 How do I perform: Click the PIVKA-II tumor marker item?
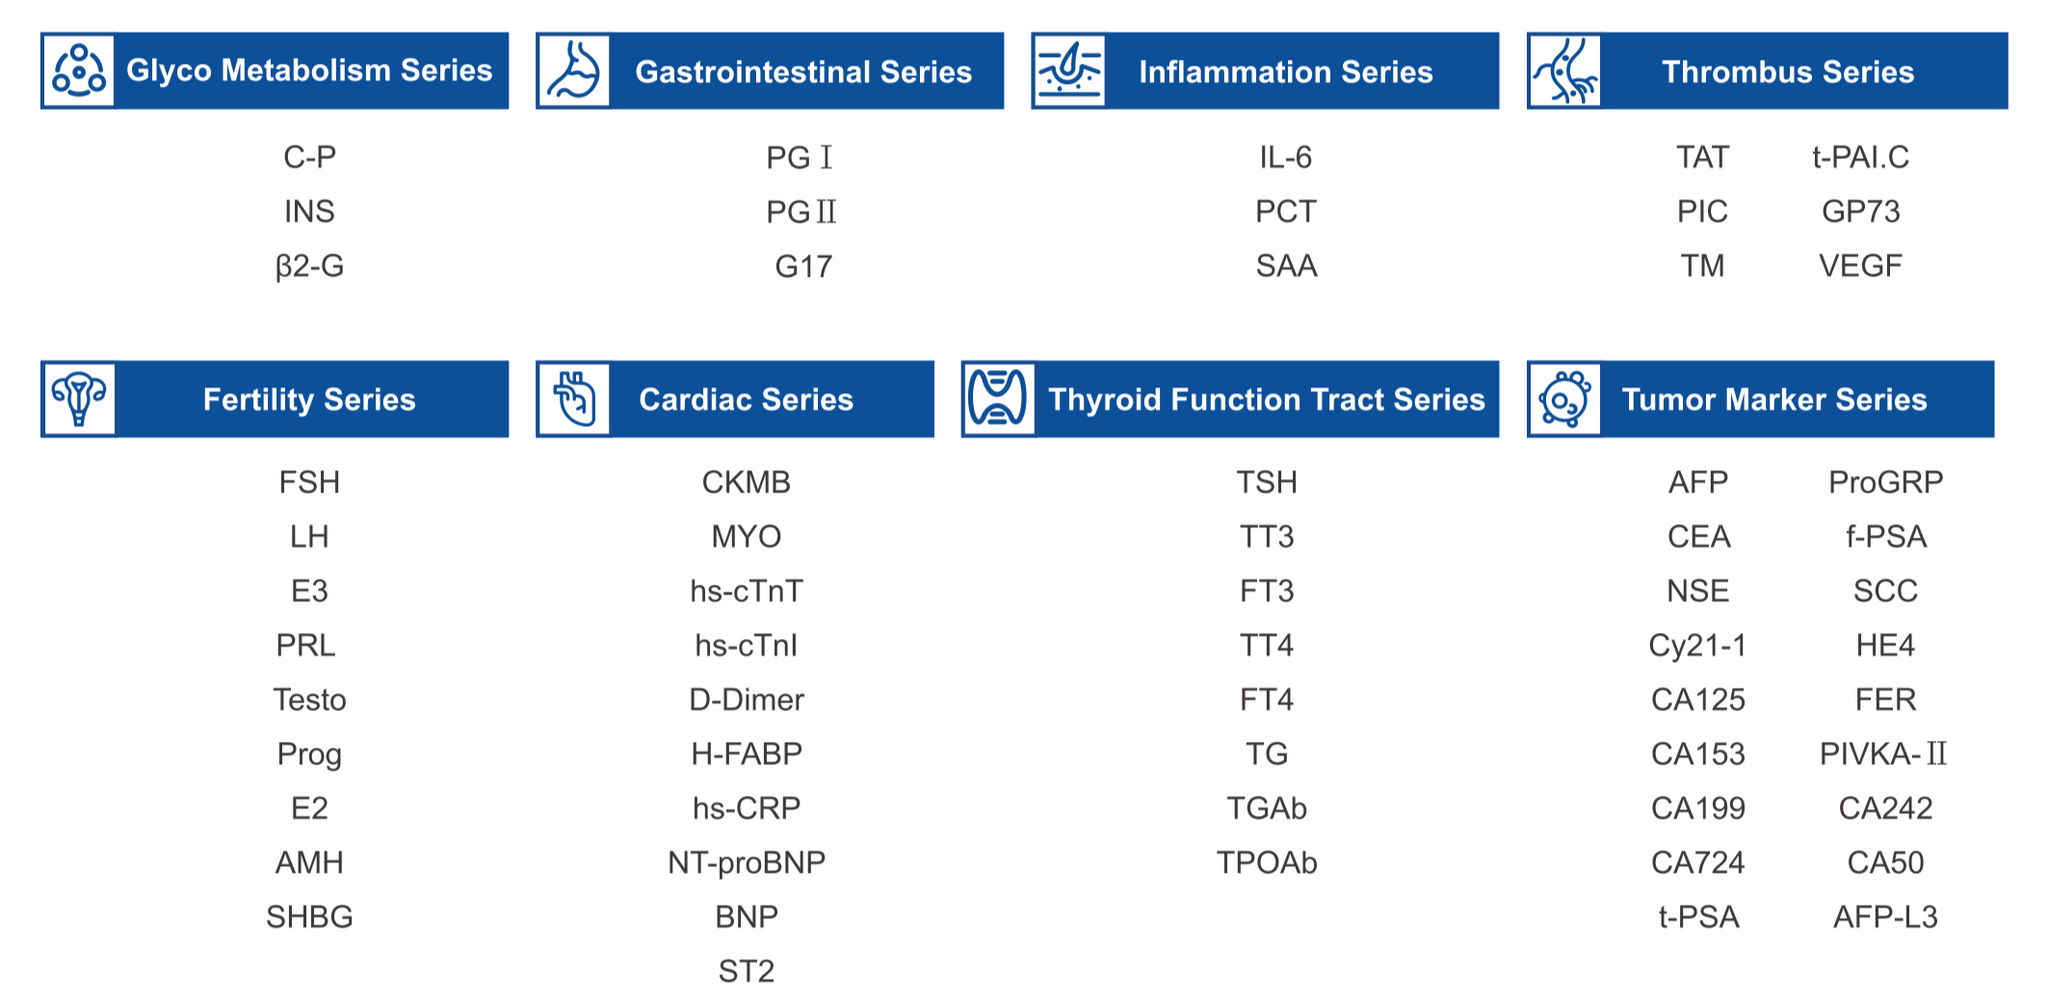pyautogui.click(x=1884, y=753)
